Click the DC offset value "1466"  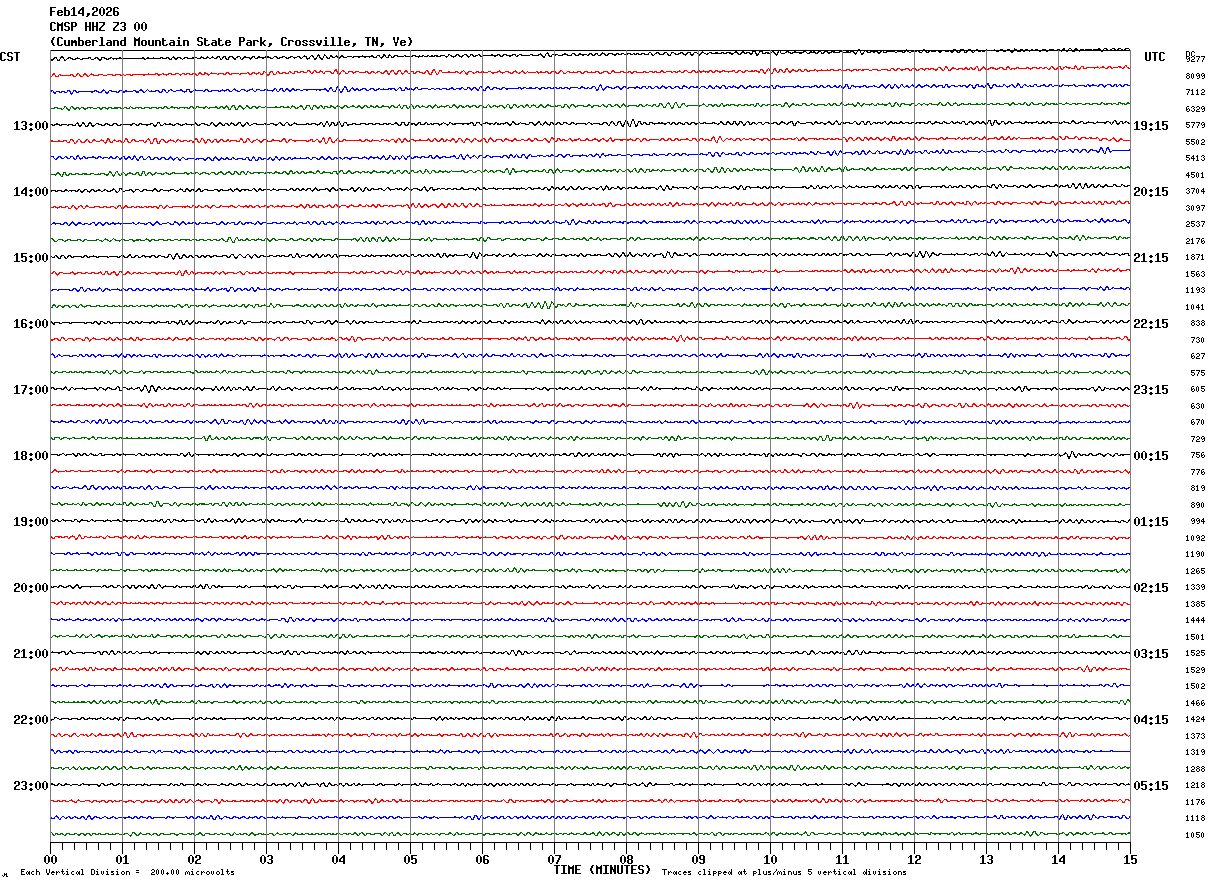coord(1195,704)
